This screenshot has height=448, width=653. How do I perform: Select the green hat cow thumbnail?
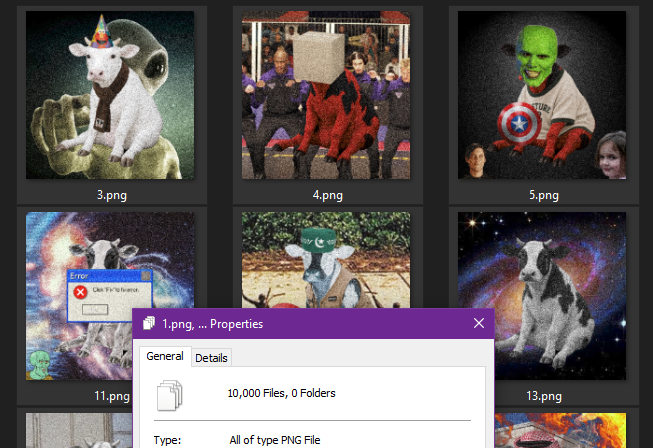pos(326,260)
